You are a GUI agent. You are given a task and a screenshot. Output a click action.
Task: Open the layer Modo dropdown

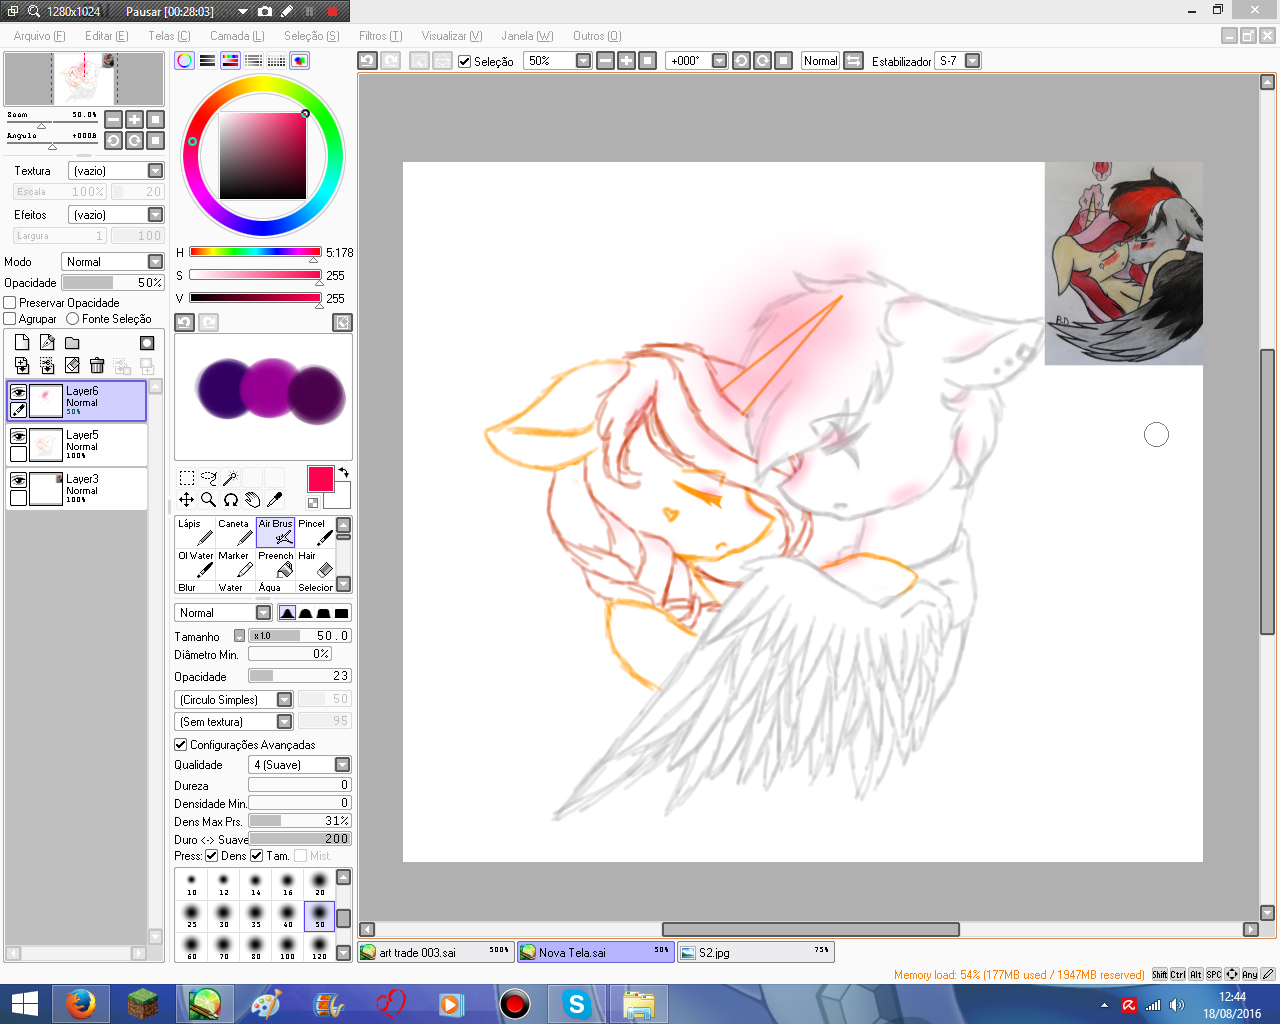pyautogui.click(x=112, y=261)
